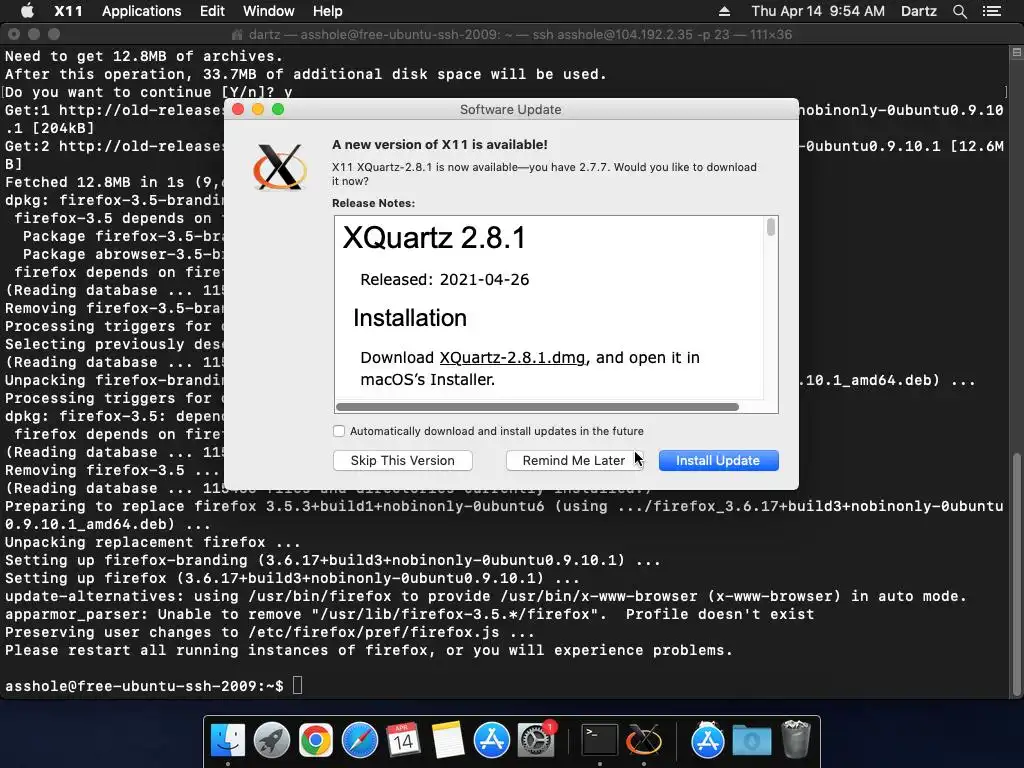Open Spotlight search in the menu bar
This screenshot has width=1024, height=768.
pos(959,11)
